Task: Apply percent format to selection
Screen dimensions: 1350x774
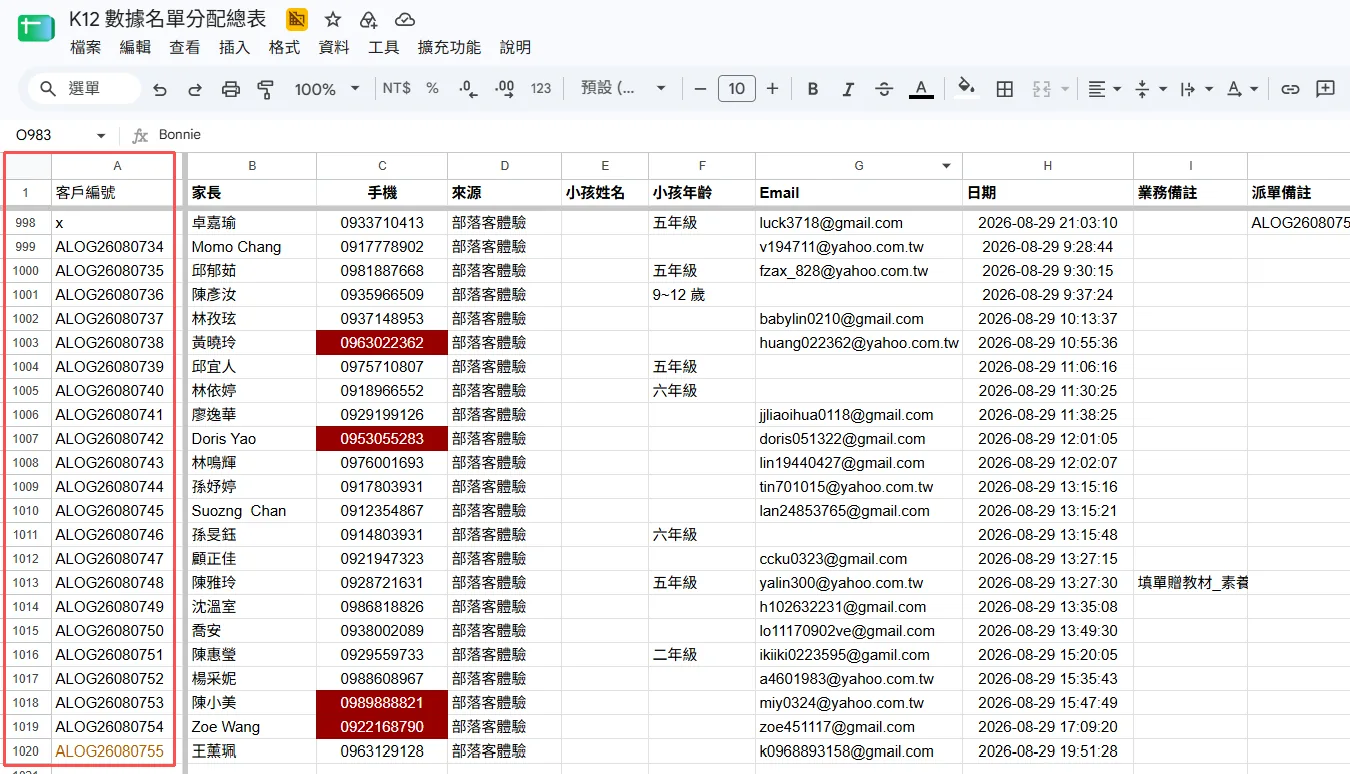Action: pos(432,88)
